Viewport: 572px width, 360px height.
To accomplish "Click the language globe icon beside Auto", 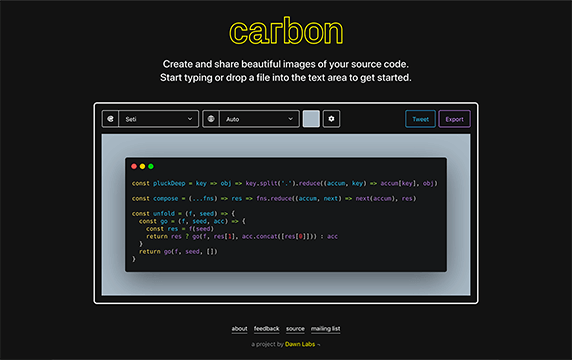I will tap(211, 119).
